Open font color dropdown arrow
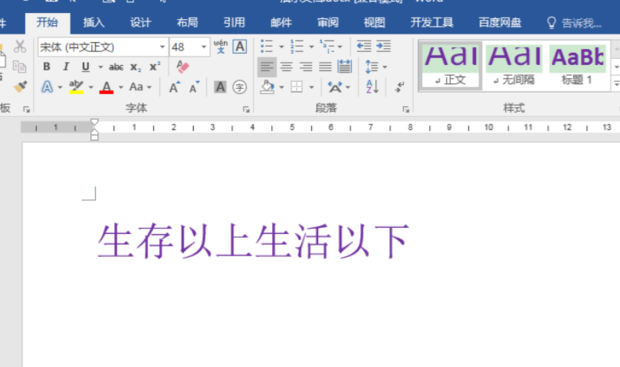 [x=121, y=87]
